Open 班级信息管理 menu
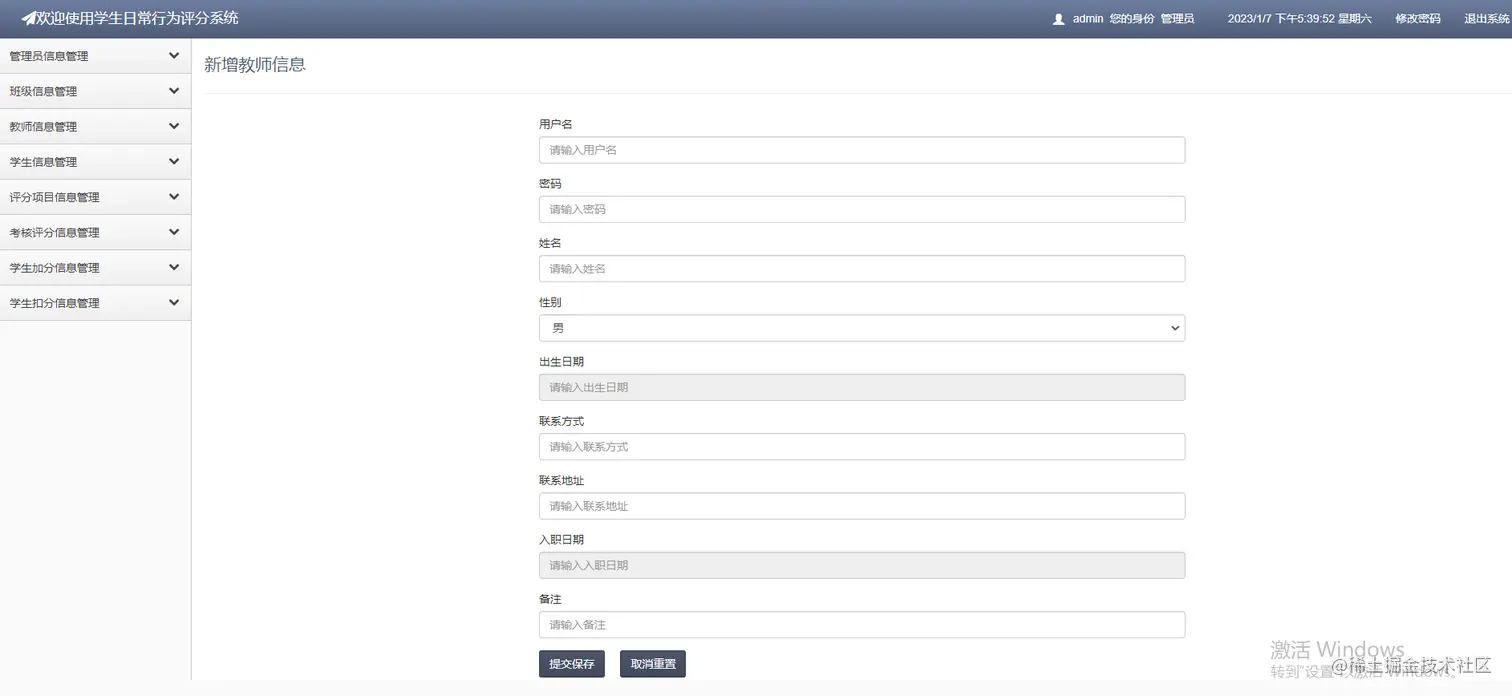The width and height of the screenshot is (1512, 696). click(x=95, y=91)
